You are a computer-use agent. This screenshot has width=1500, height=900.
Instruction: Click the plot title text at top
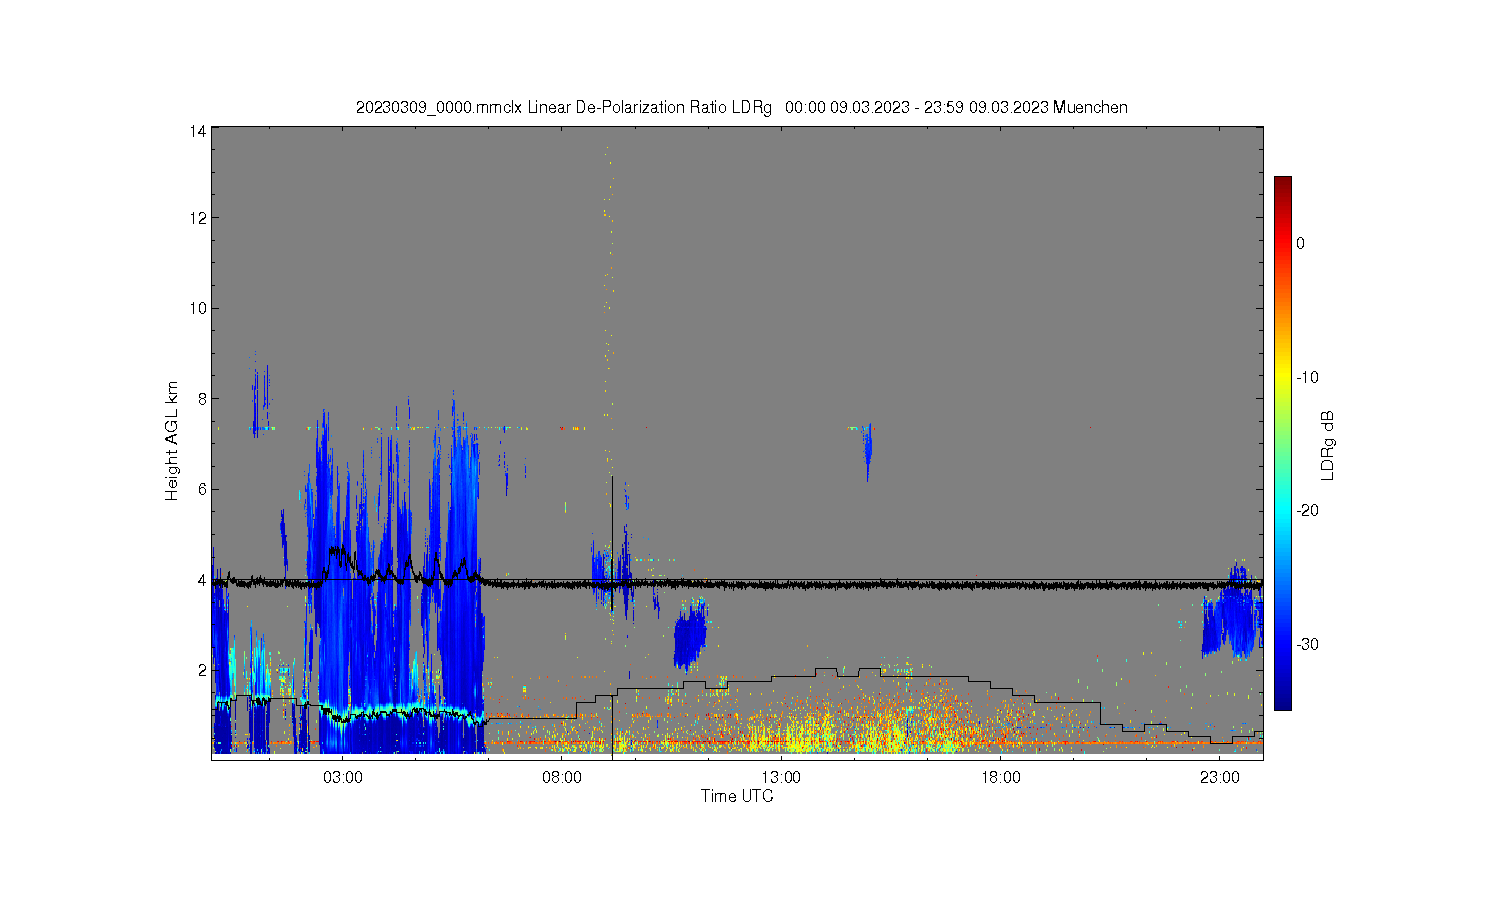coord(741,107)
